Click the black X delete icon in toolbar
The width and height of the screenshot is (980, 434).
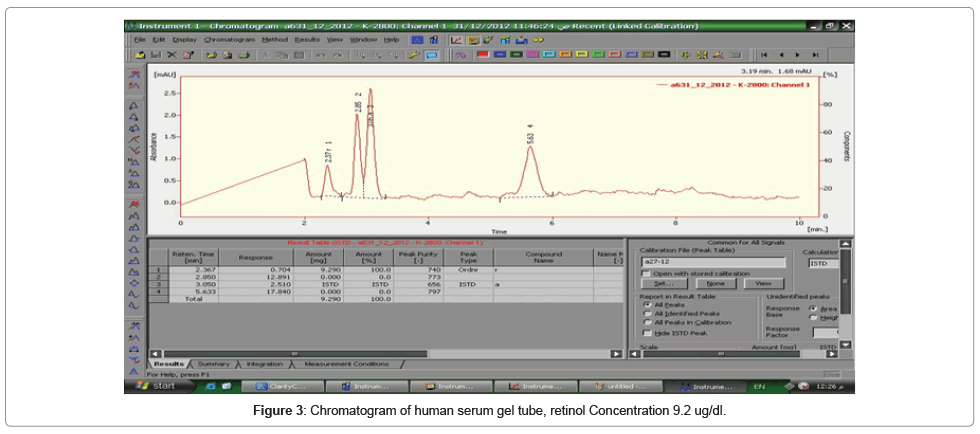172,54
